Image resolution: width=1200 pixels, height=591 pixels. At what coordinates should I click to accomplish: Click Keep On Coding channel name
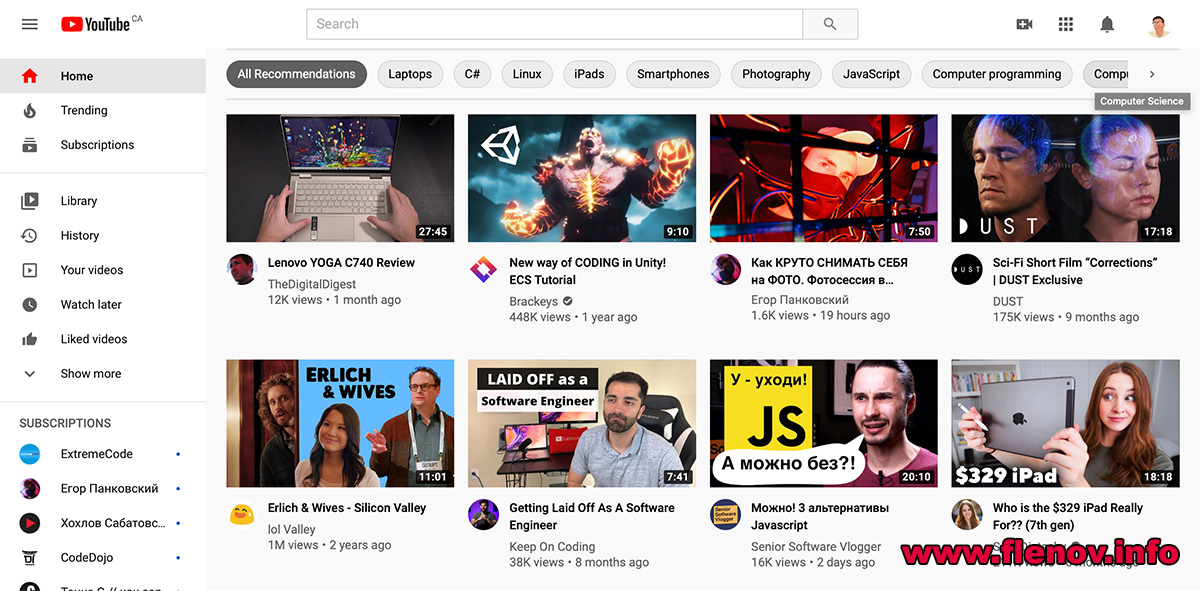(552, 547)
